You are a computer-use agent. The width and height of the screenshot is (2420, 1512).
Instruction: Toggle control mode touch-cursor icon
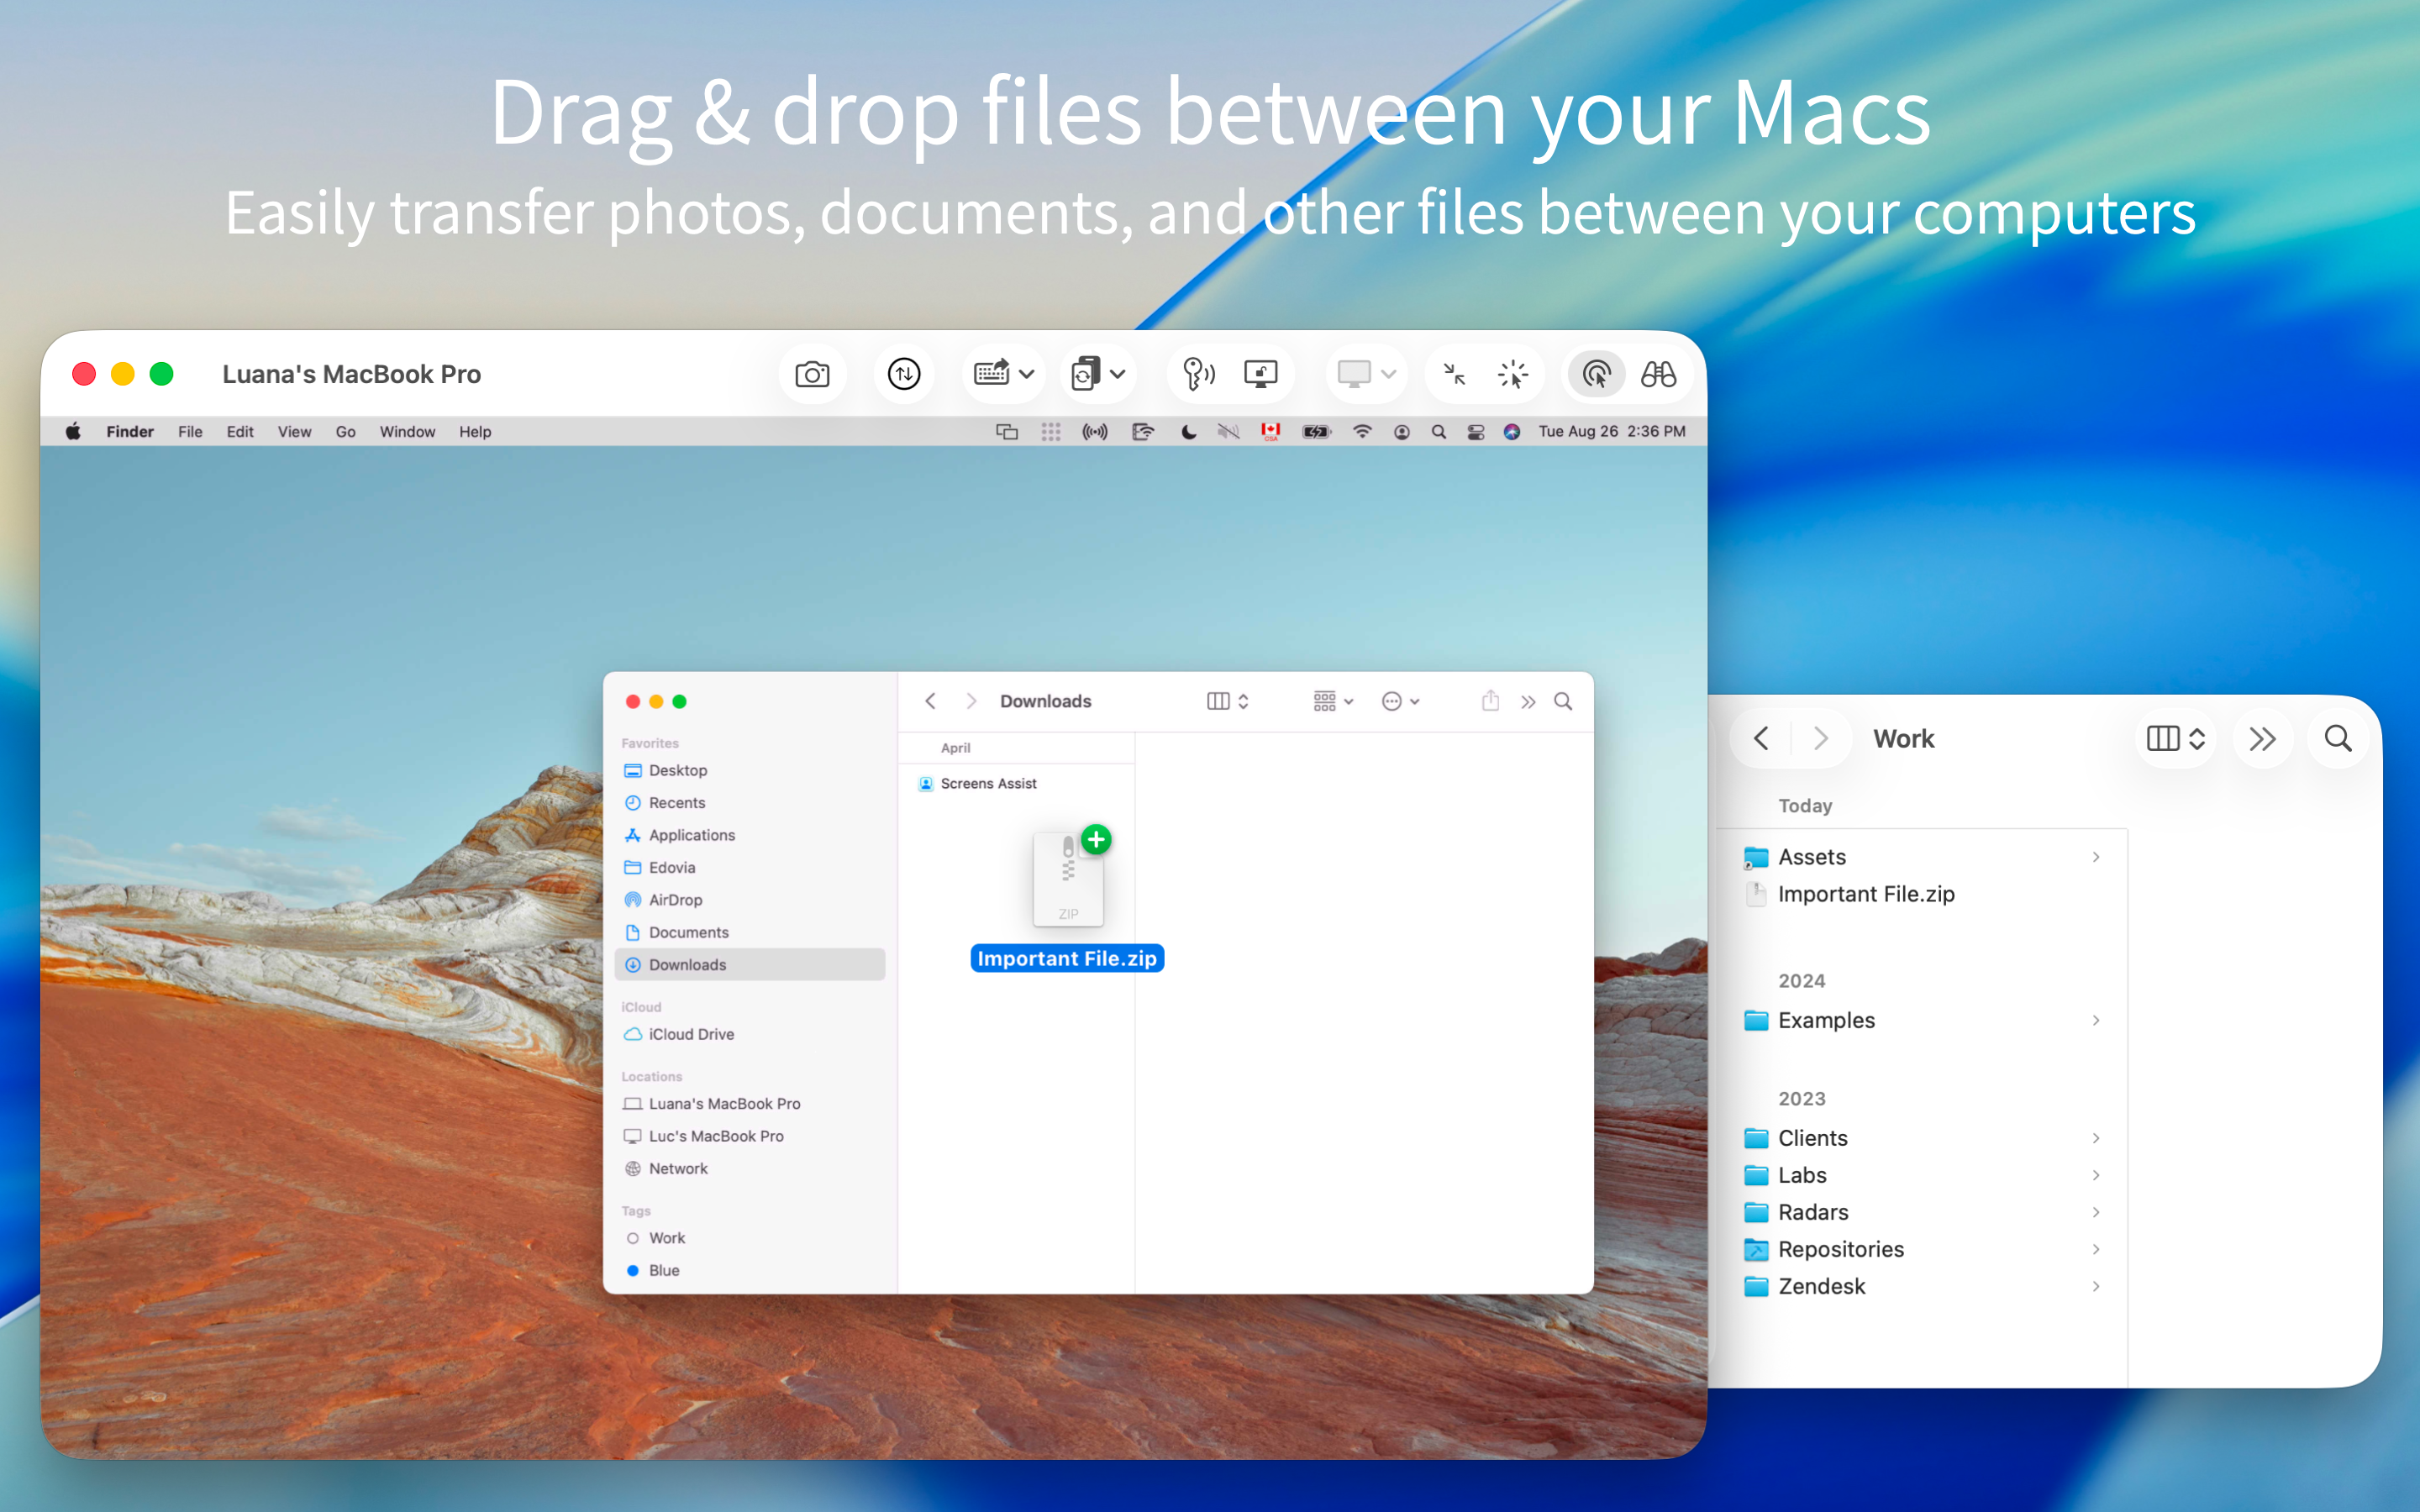click(1596, 374)
